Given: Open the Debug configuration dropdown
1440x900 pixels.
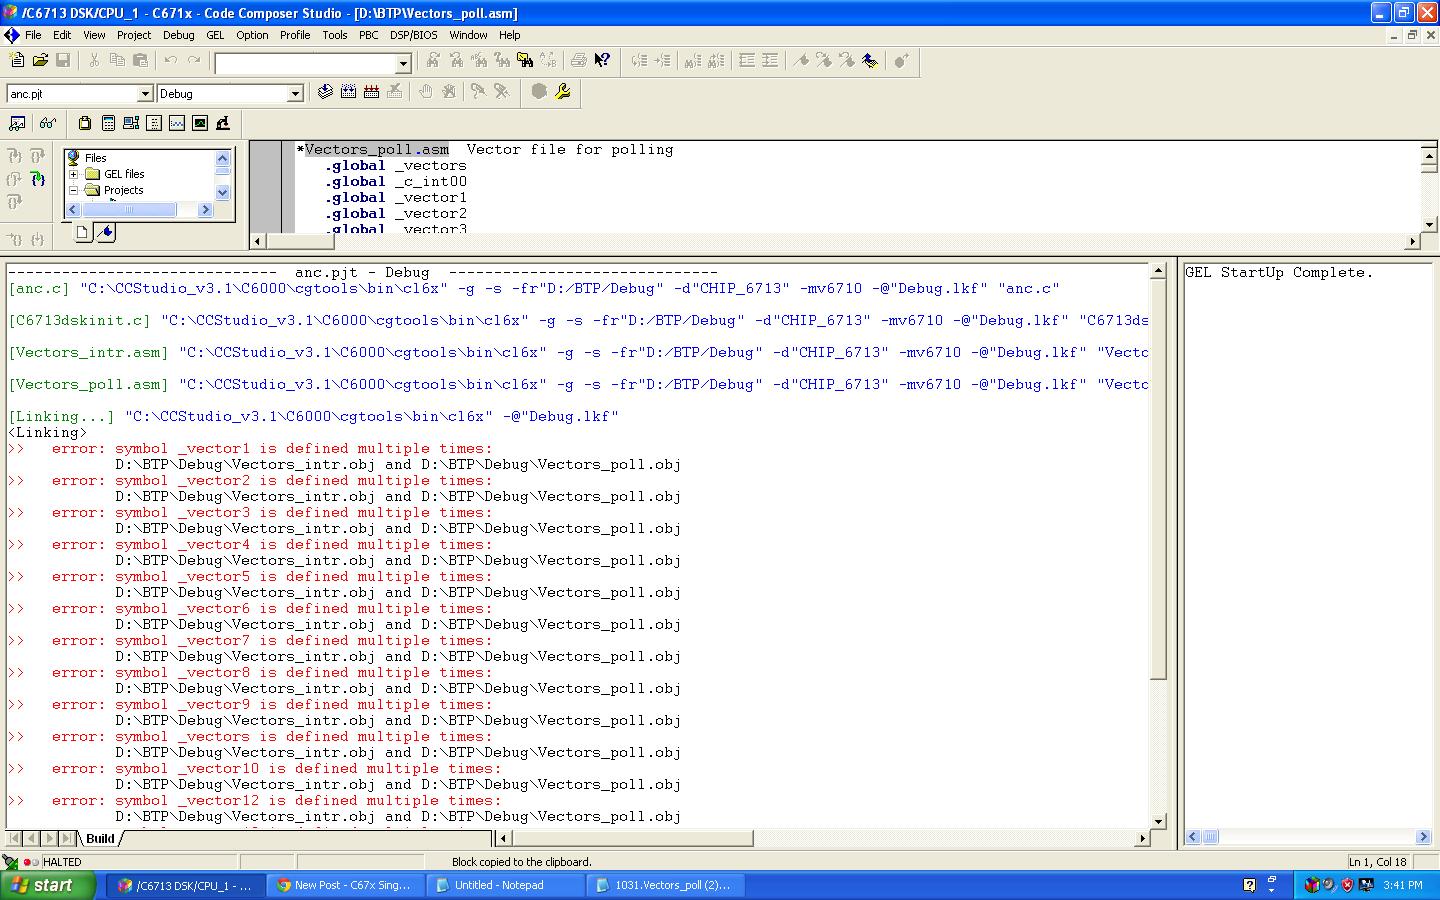Looking at the screenshot, I should (296, 93).
